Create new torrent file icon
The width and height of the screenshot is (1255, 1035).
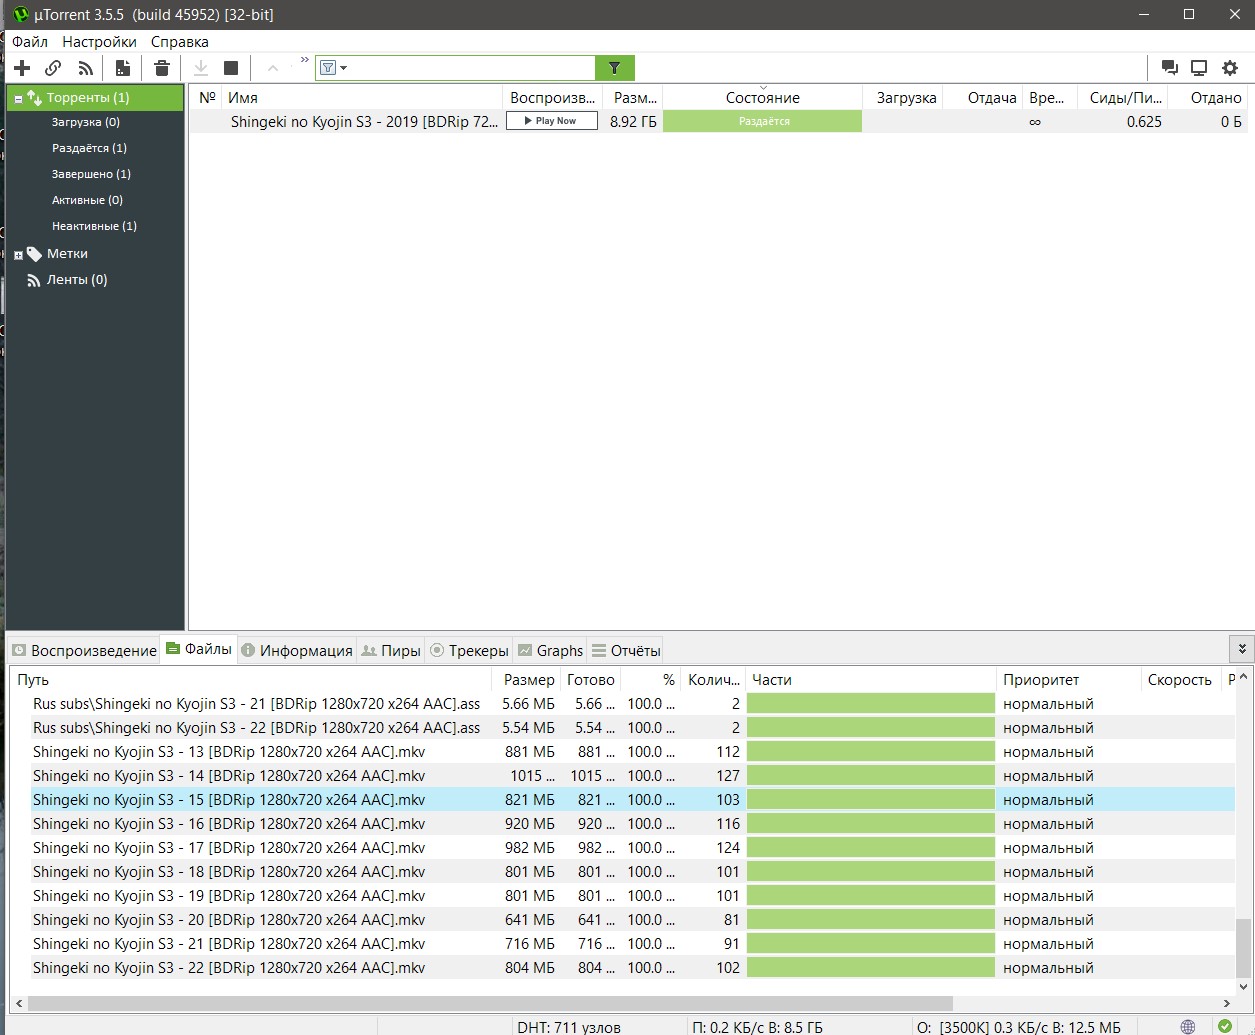(123, 68)
